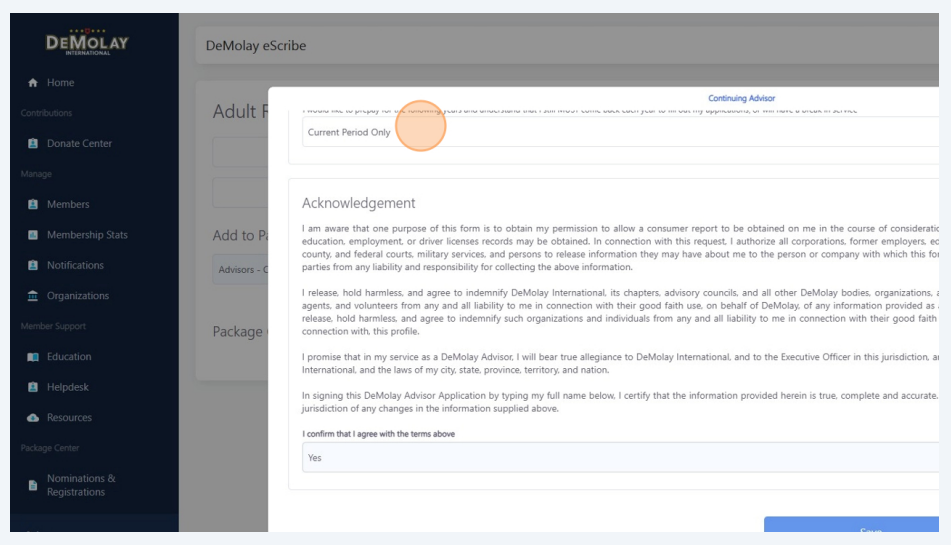
Task: Open the agreement dropdown showing Yes
Action: pos(620,458)
